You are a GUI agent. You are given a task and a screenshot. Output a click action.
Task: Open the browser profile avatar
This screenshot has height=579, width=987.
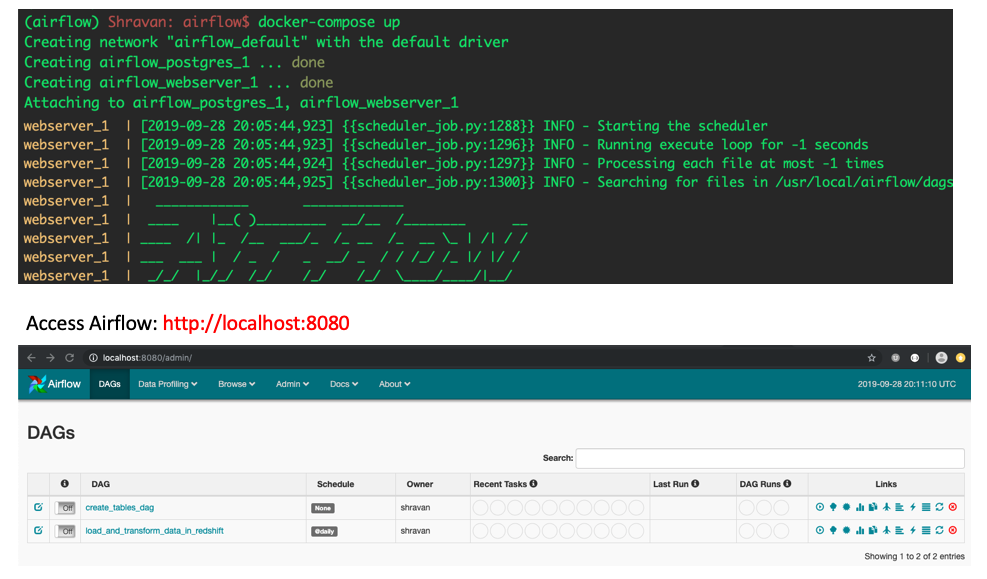coord(942,357)
